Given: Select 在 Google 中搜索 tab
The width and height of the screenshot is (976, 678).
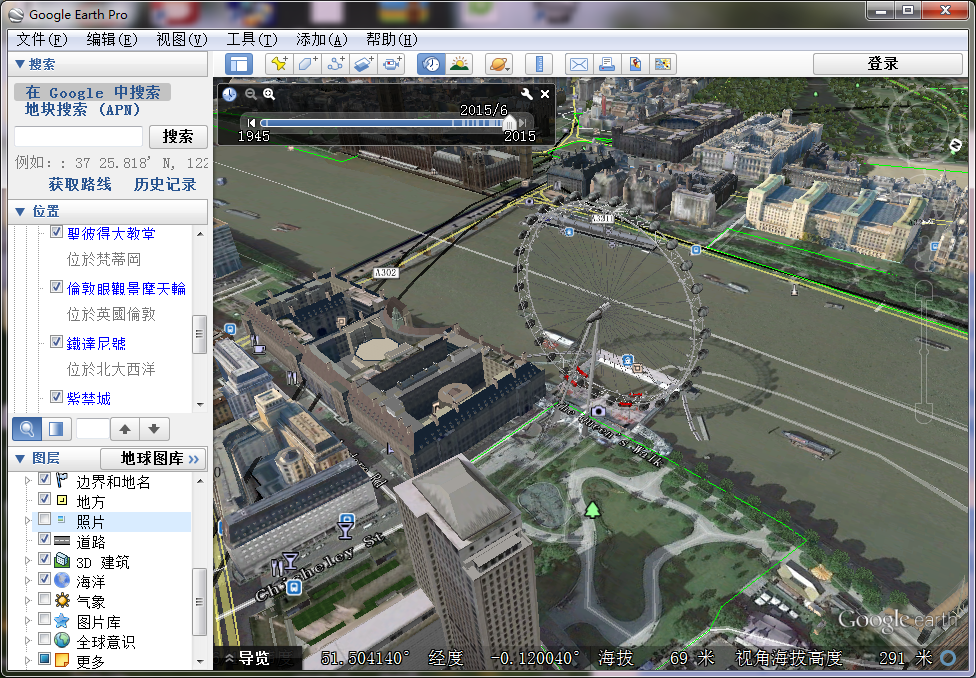Looking at the screenshot, I should [x=93, y=92].
